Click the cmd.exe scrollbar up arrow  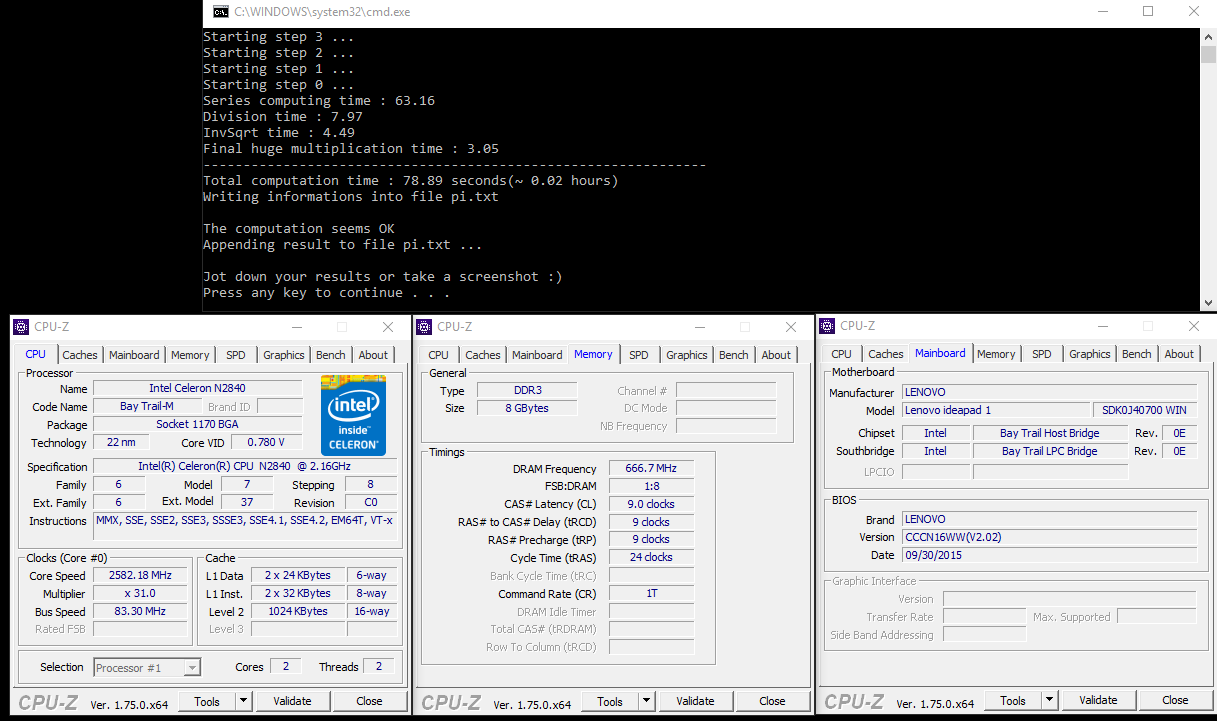1208,36
